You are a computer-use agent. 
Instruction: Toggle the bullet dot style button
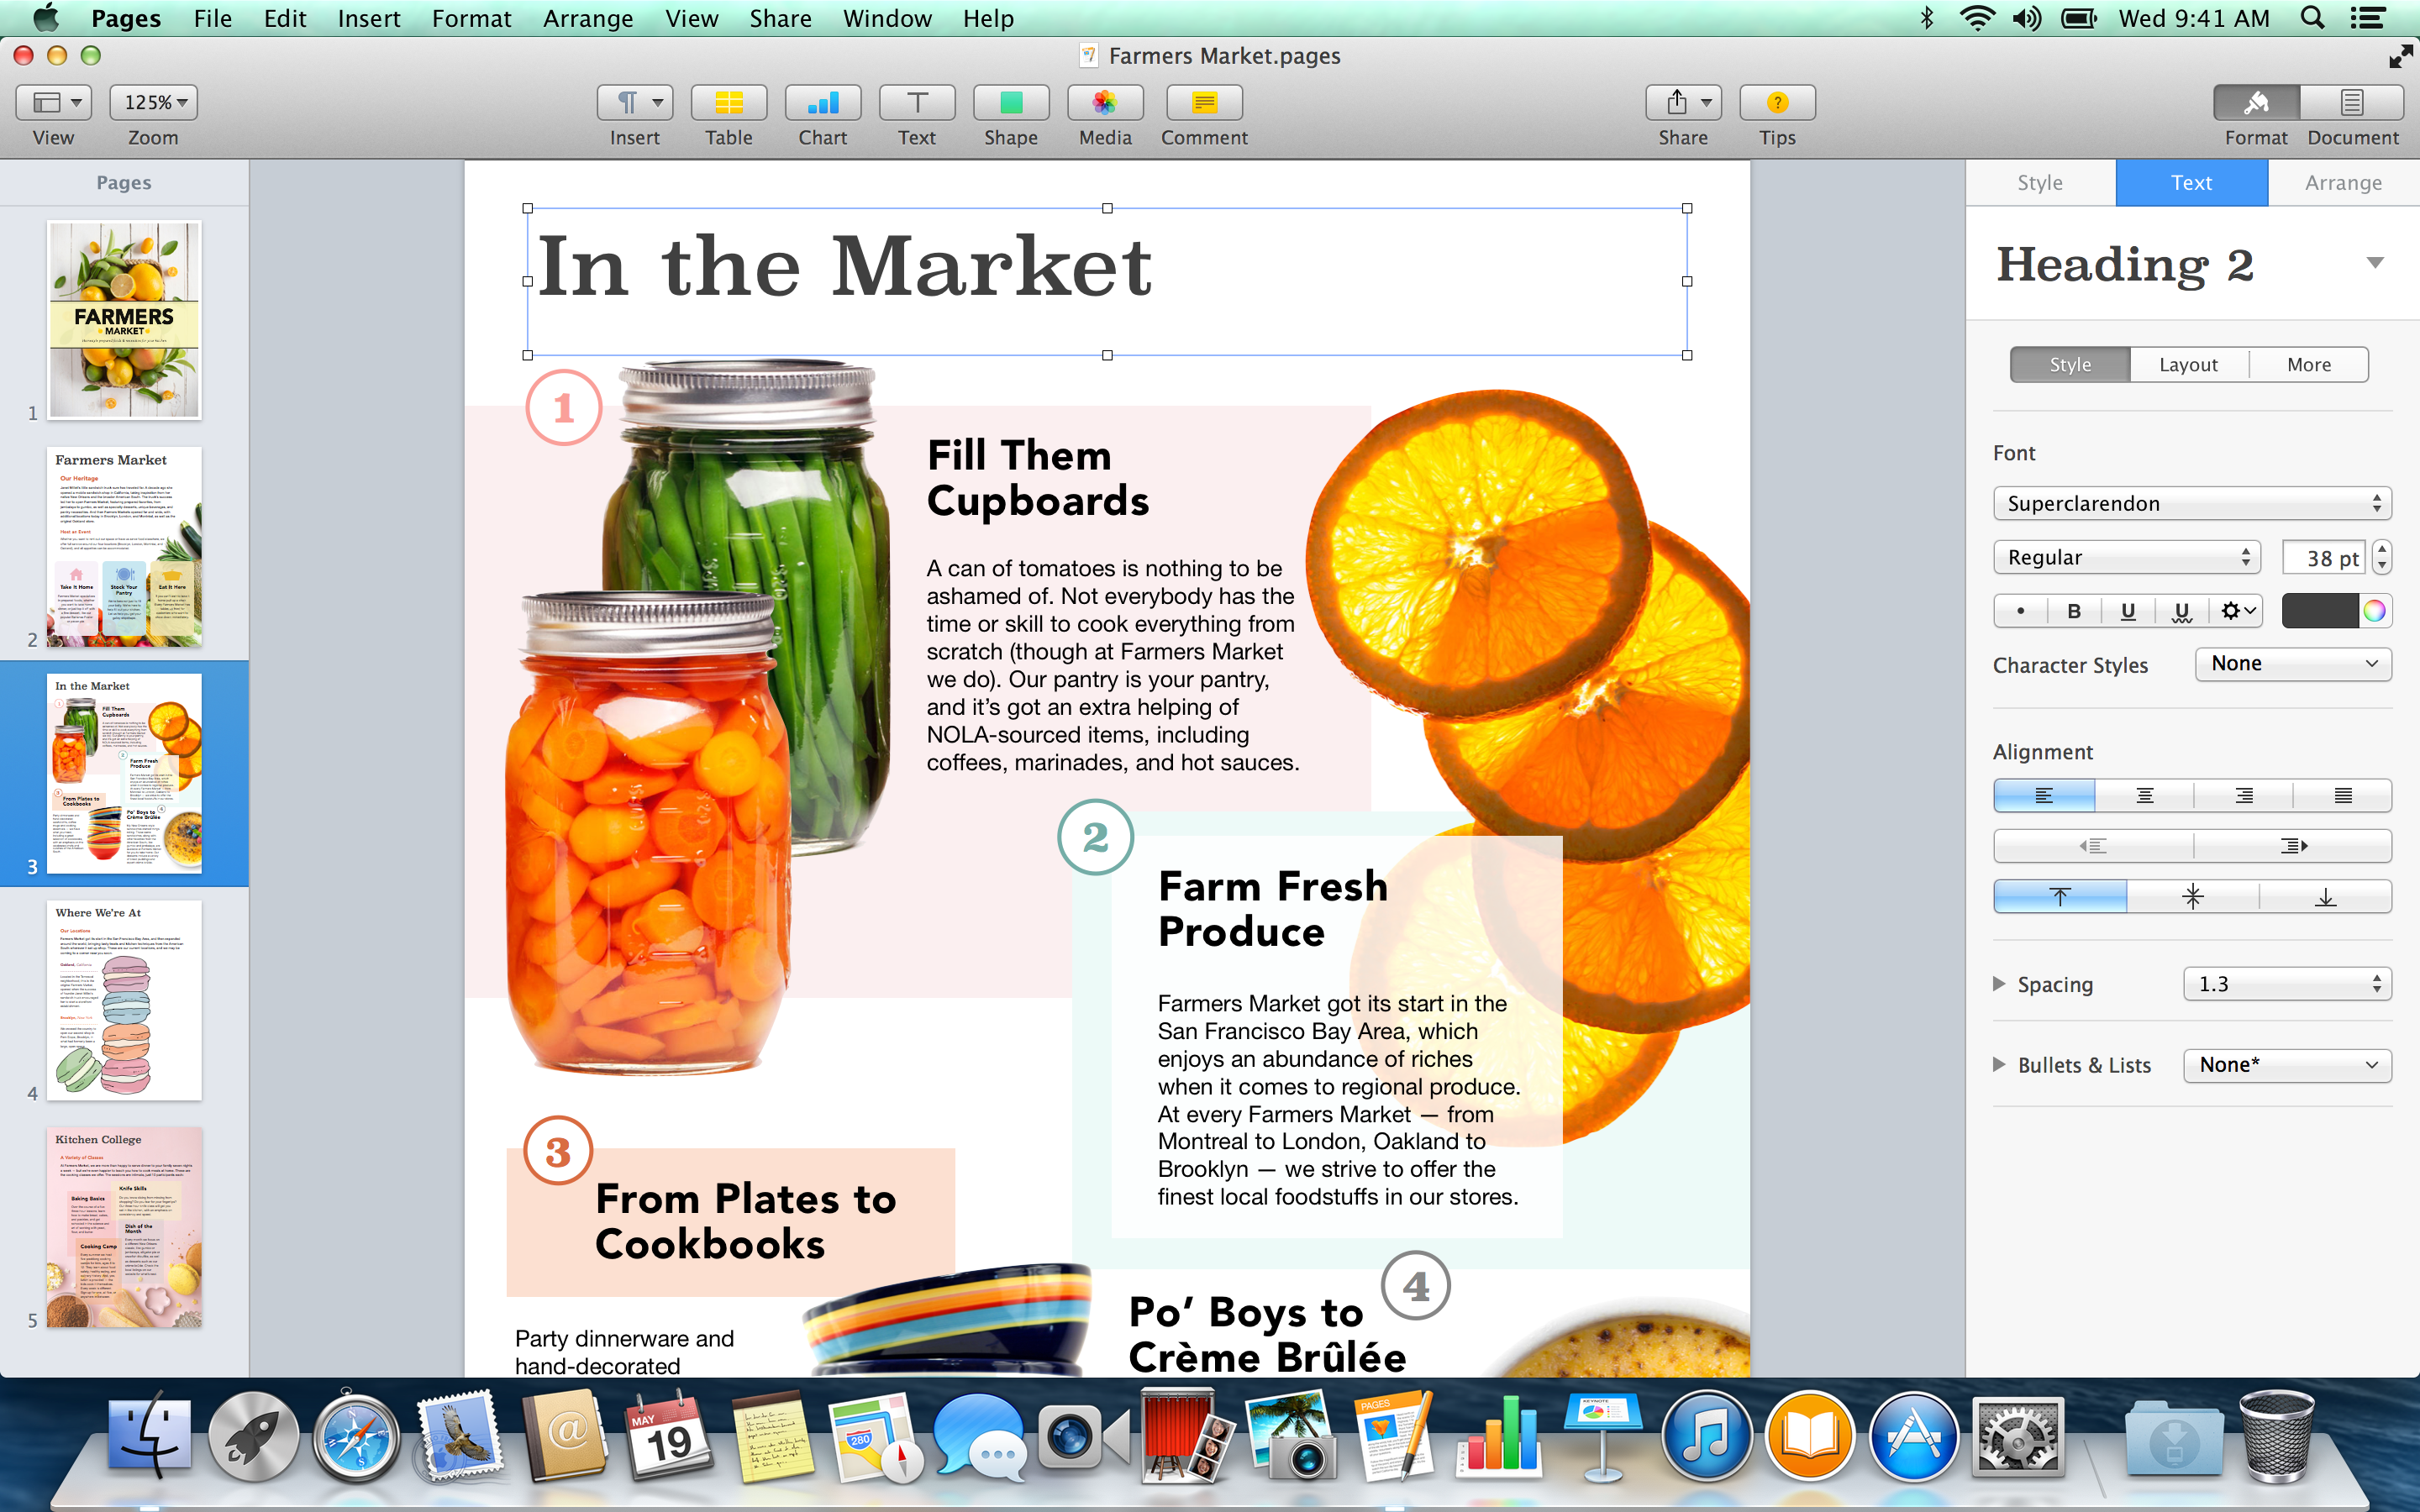pyautogui.click(x=2020, y=611)
